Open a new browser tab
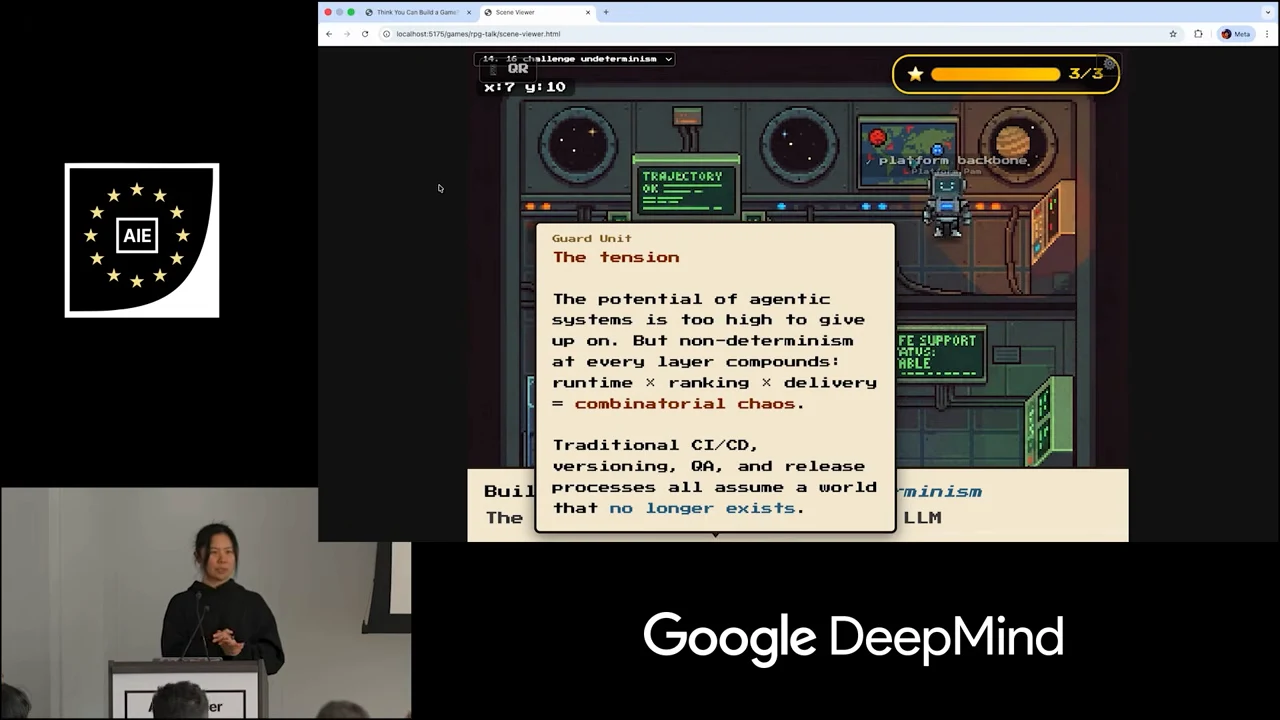 coord(606,12)
